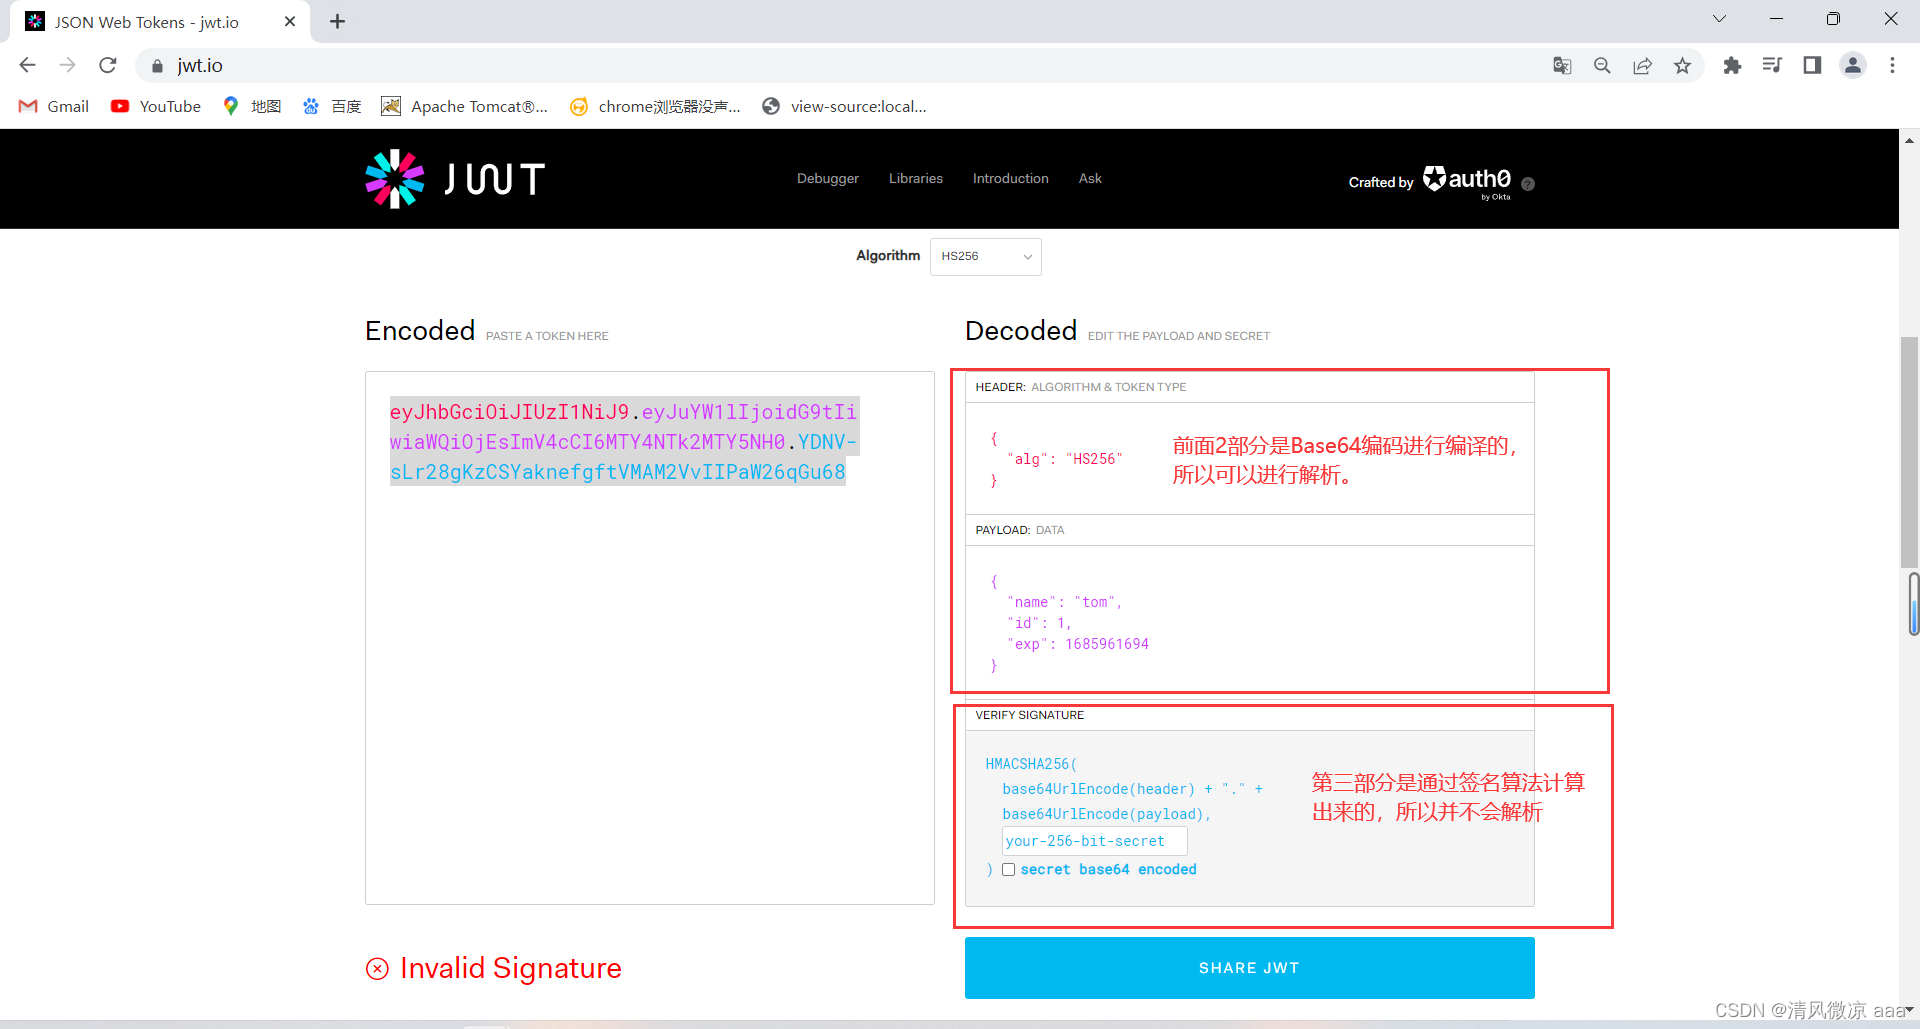Click inside the encoded token text area
The image size is (1920, 1029).
click(650, 638)
